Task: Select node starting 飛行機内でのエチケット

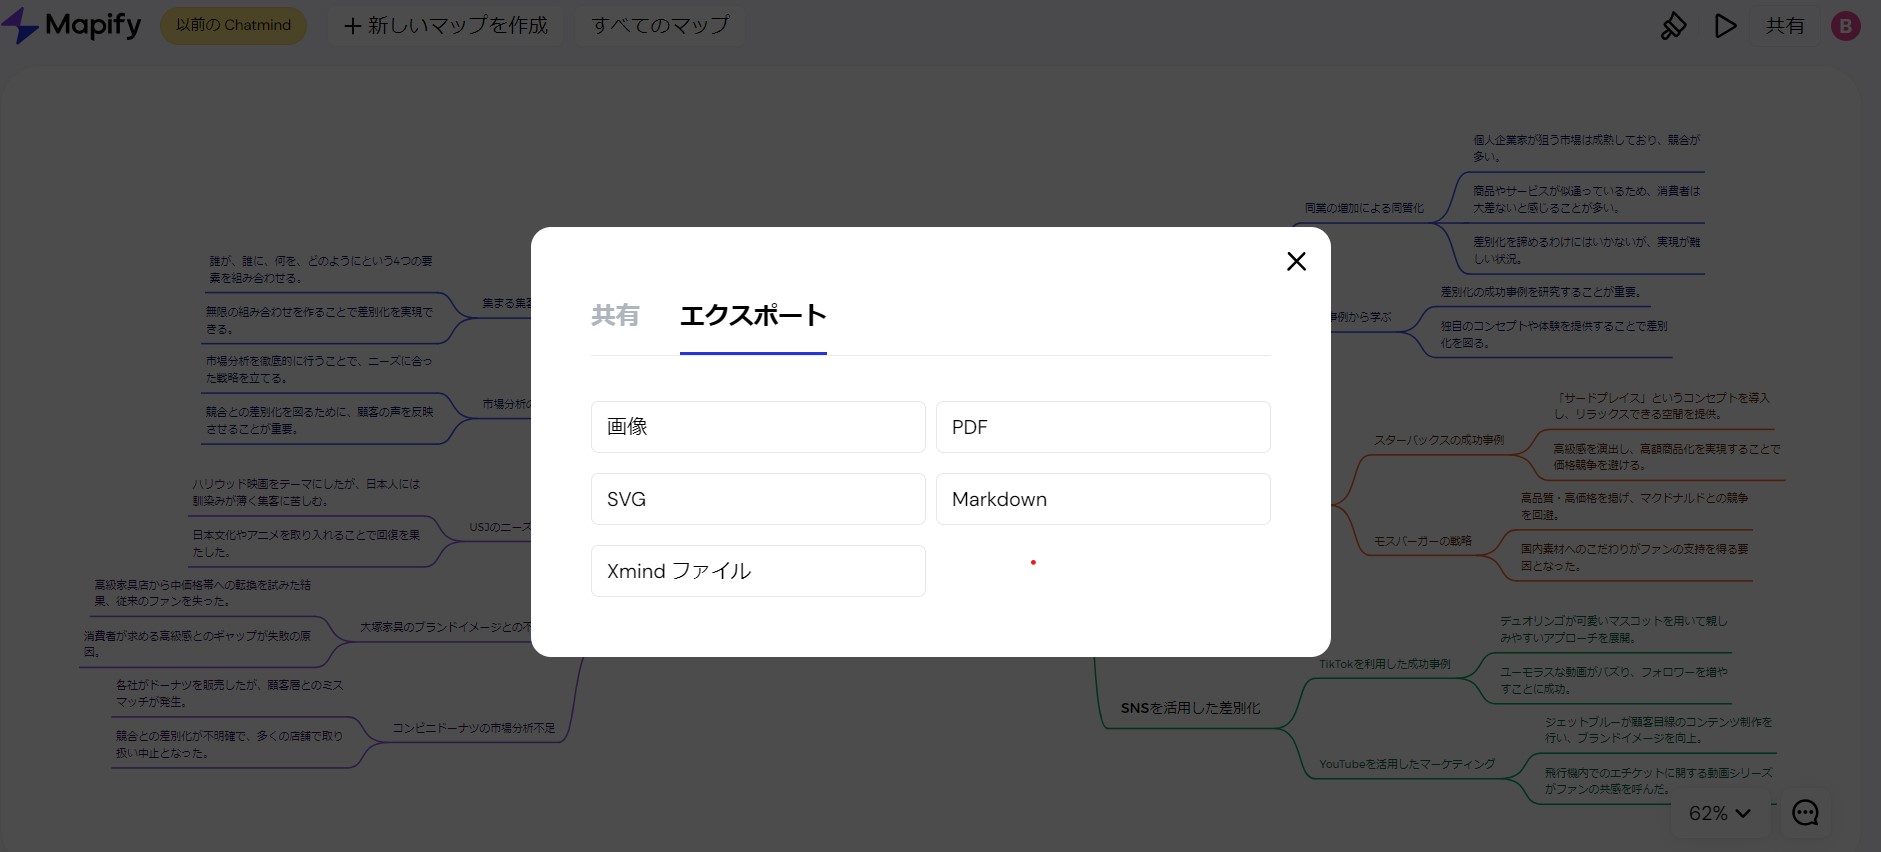Action: (x=1658, y=781)
